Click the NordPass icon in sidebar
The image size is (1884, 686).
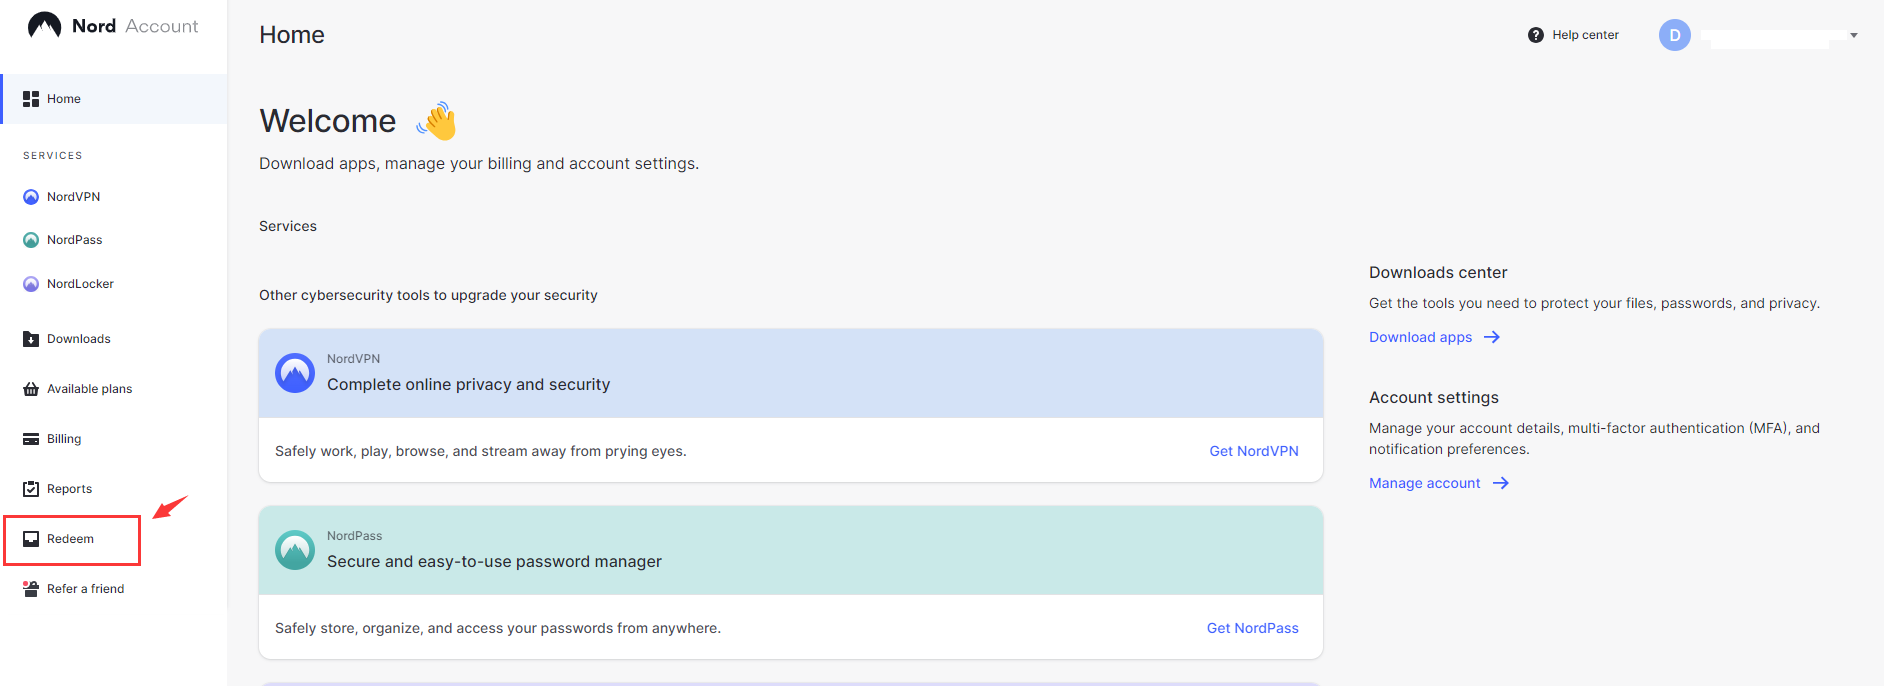click(x=31, y=240)
